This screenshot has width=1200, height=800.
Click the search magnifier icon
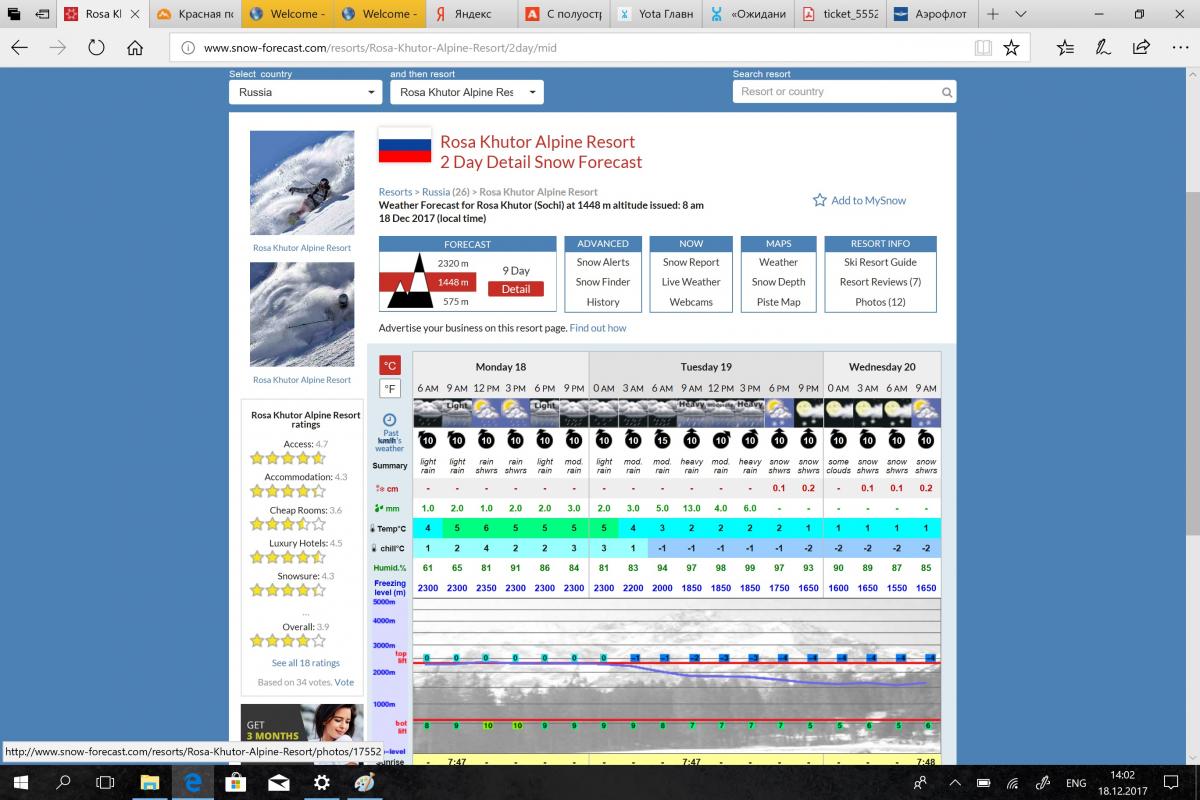tap(947, 92)
